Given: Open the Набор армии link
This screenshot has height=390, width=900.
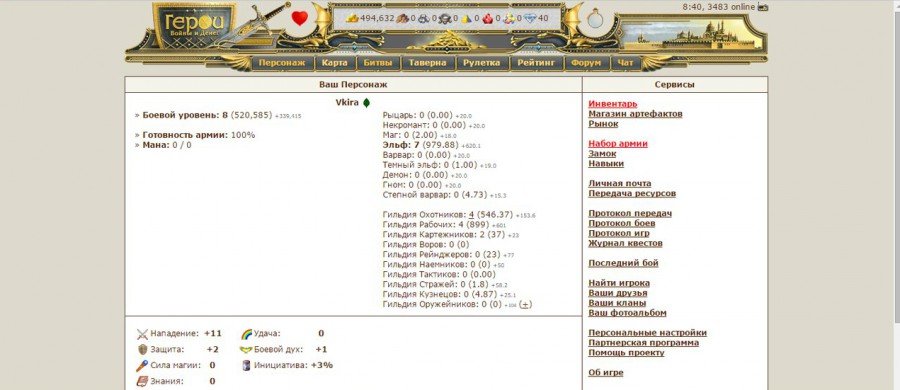Looking at the screenshot, I should pos(618,144).
